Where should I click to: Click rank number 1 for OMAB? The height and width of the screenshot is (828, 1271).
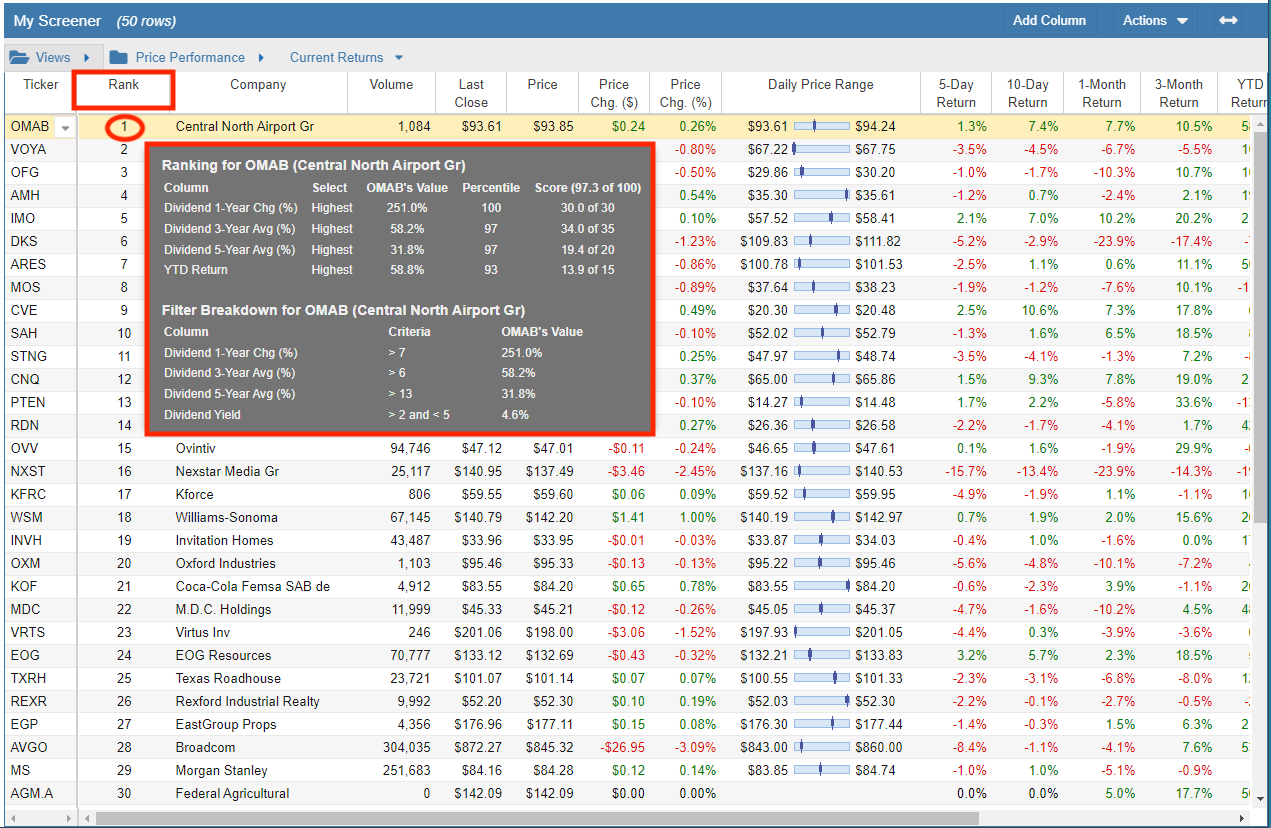coord(125,127)
